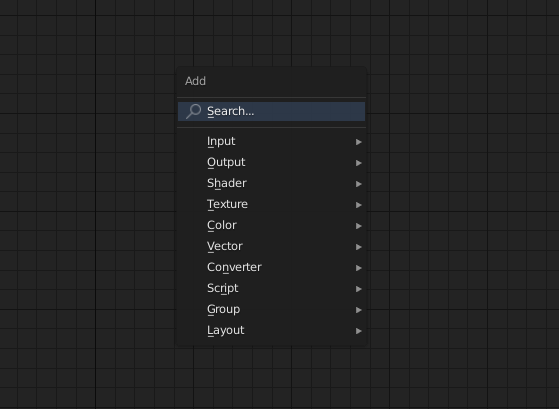This screenshot has width=559, height=409.
Task: Open the Output submenu
Action: (x=271, y=163)
